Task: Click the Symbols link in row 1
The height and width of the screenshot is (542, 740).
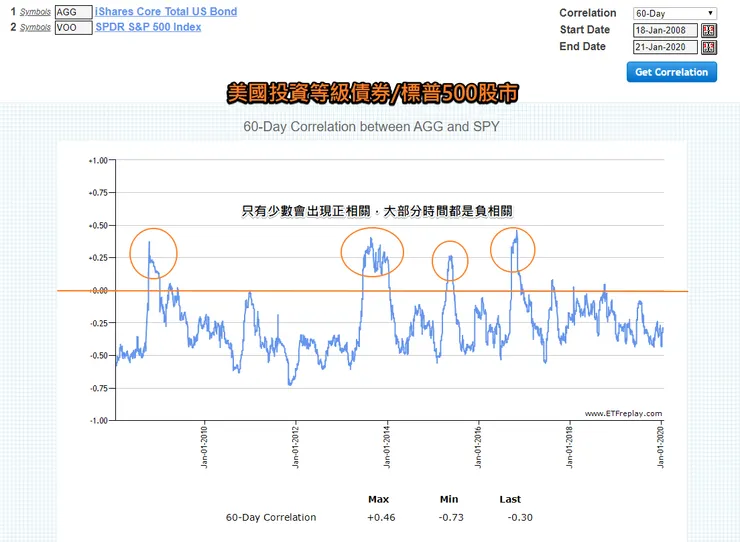Action: pyautogui.click(x=35, y=12)
